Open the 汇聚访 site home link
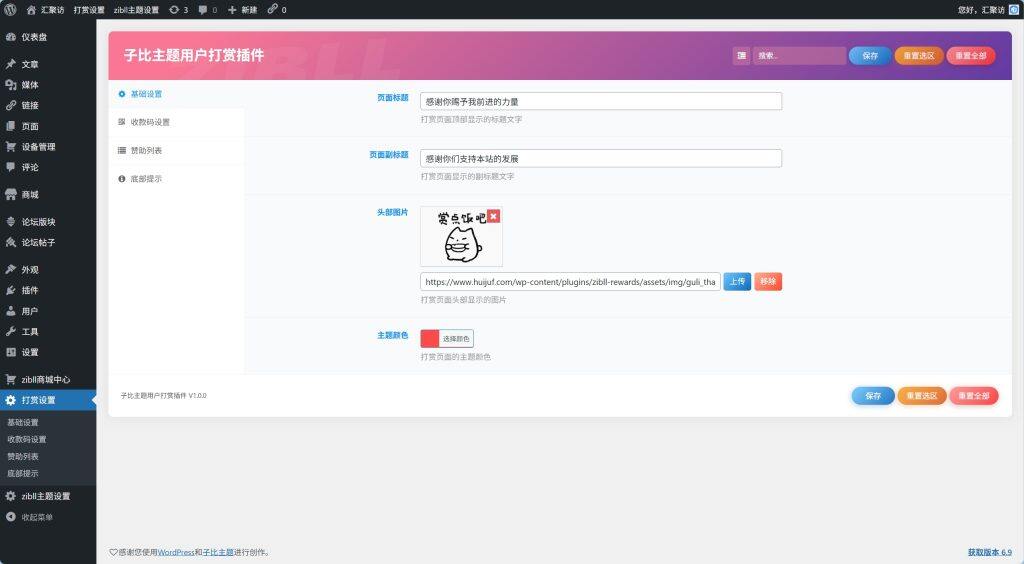Image resolution: width=1024 pixels, height=564 pixels. [x=45, y=10]
